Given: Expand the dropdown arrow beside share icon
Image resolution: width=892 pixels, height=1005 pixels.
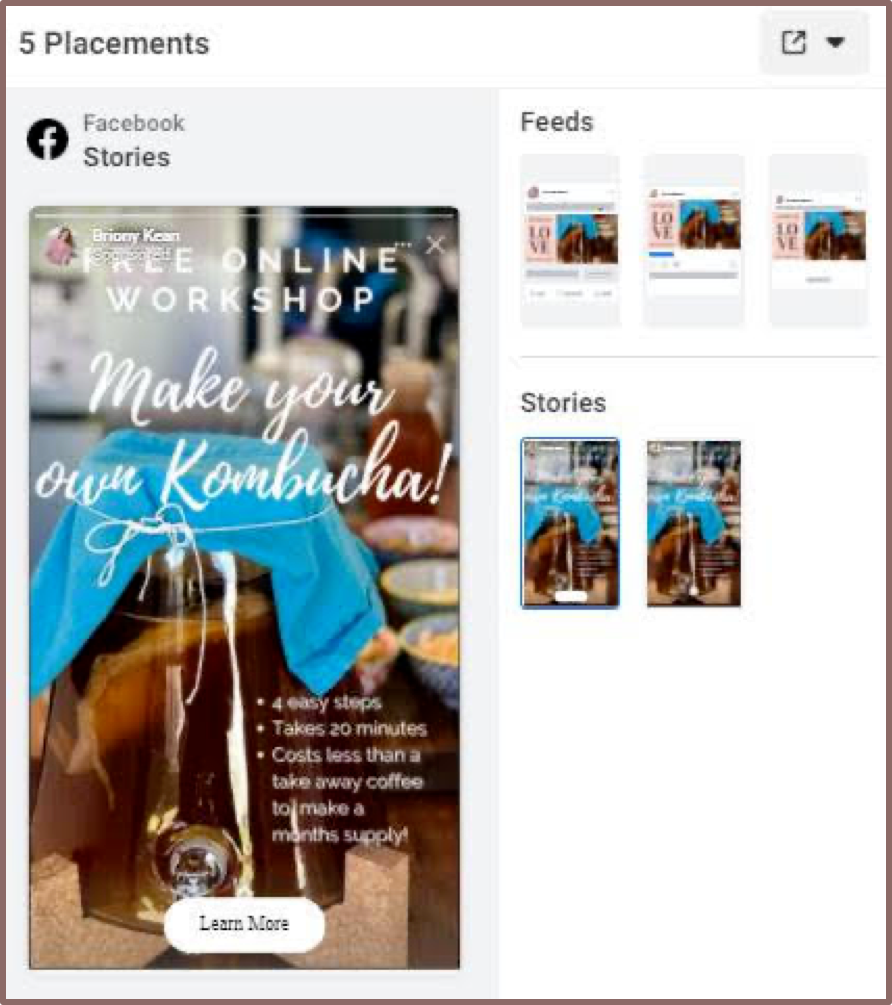Looking at the screenshot, I should point(835,42).
